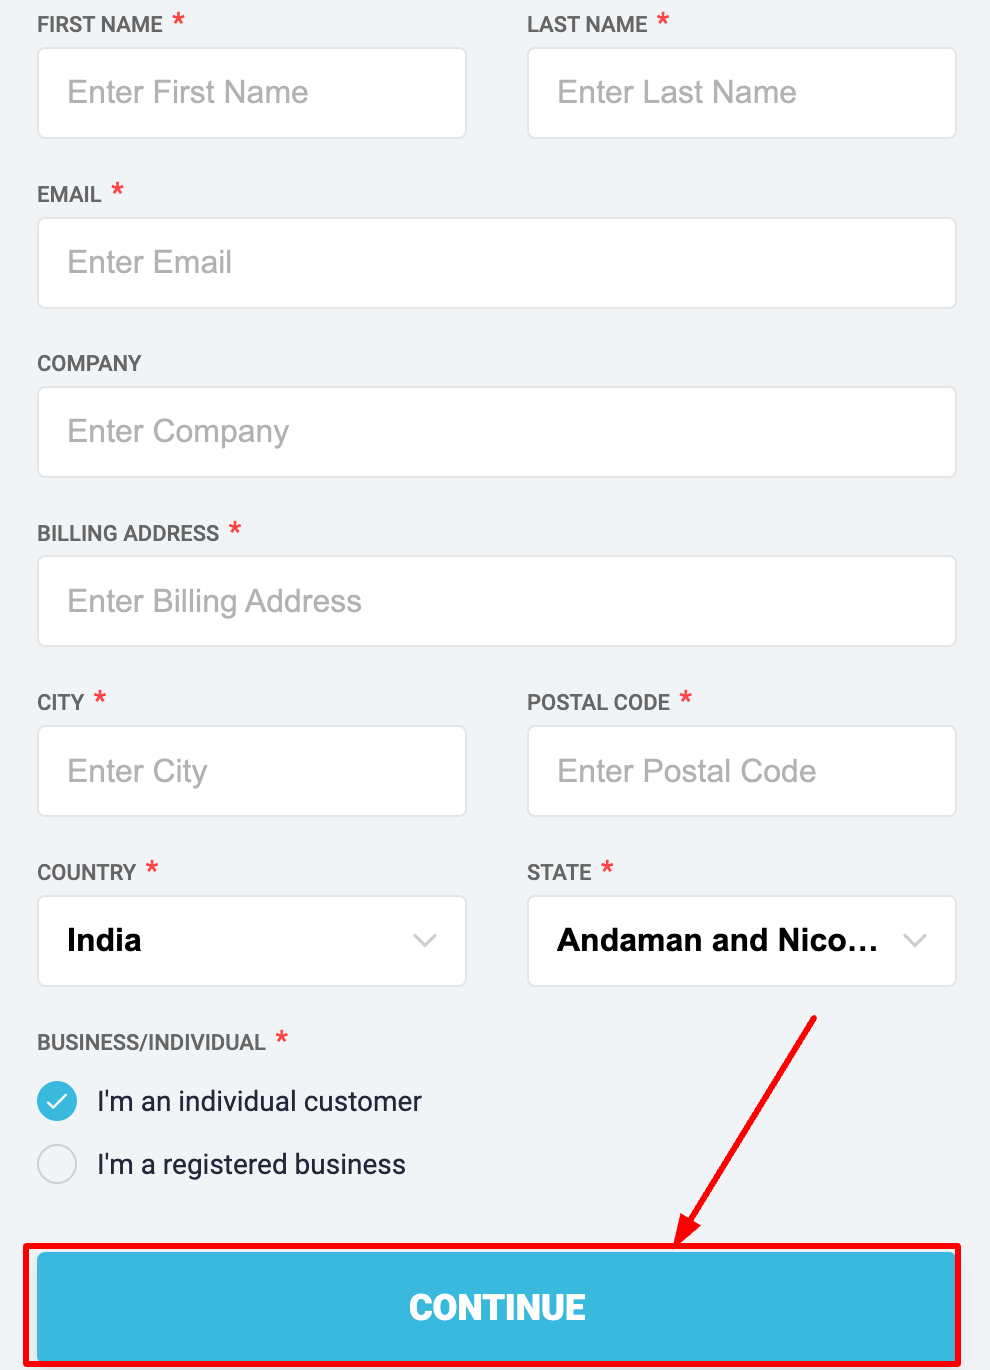Click into the Enter Email field

[496, 263]
